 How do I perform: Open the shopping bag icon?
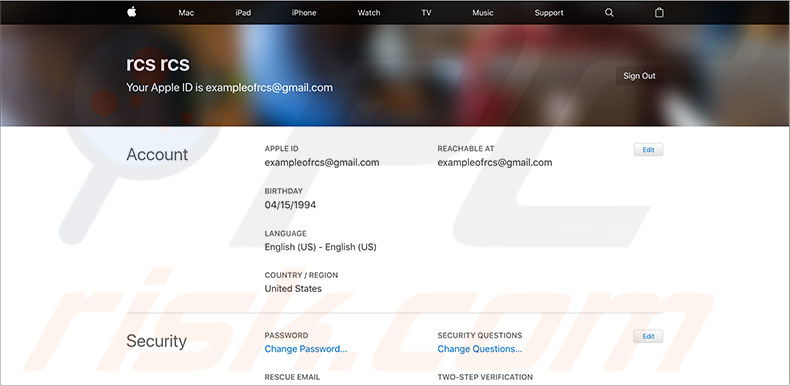[x=659, y=13]
